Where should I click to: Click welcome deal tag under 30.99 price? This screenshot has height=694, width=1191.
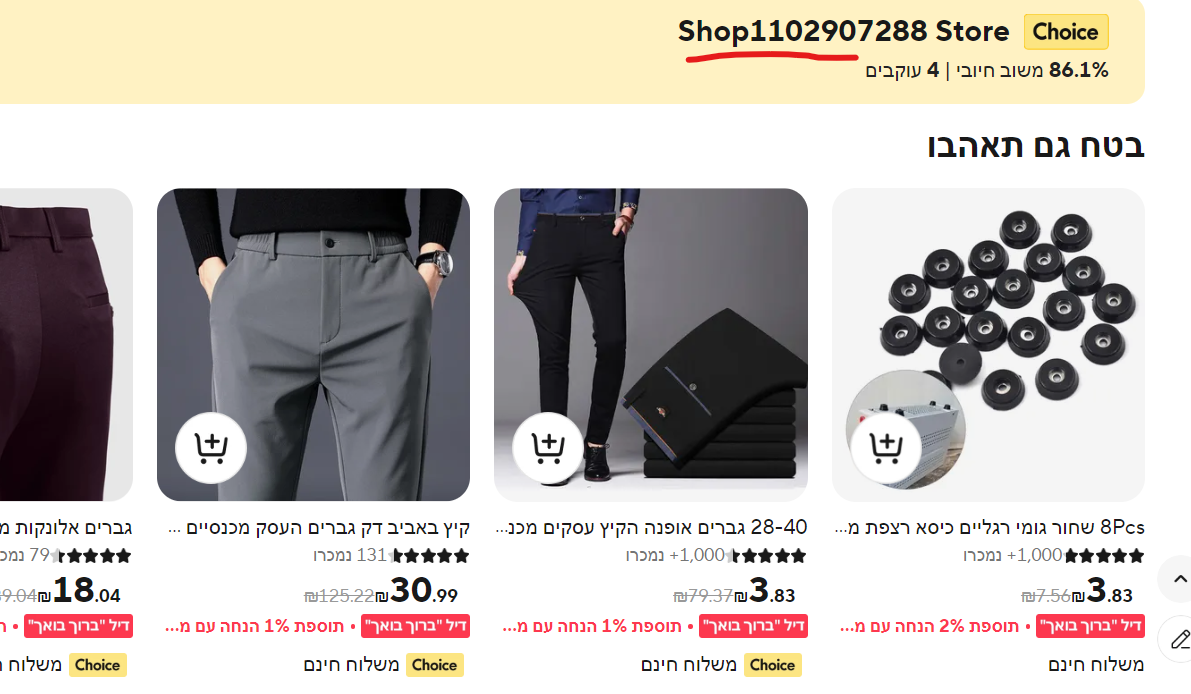[415, 626]
